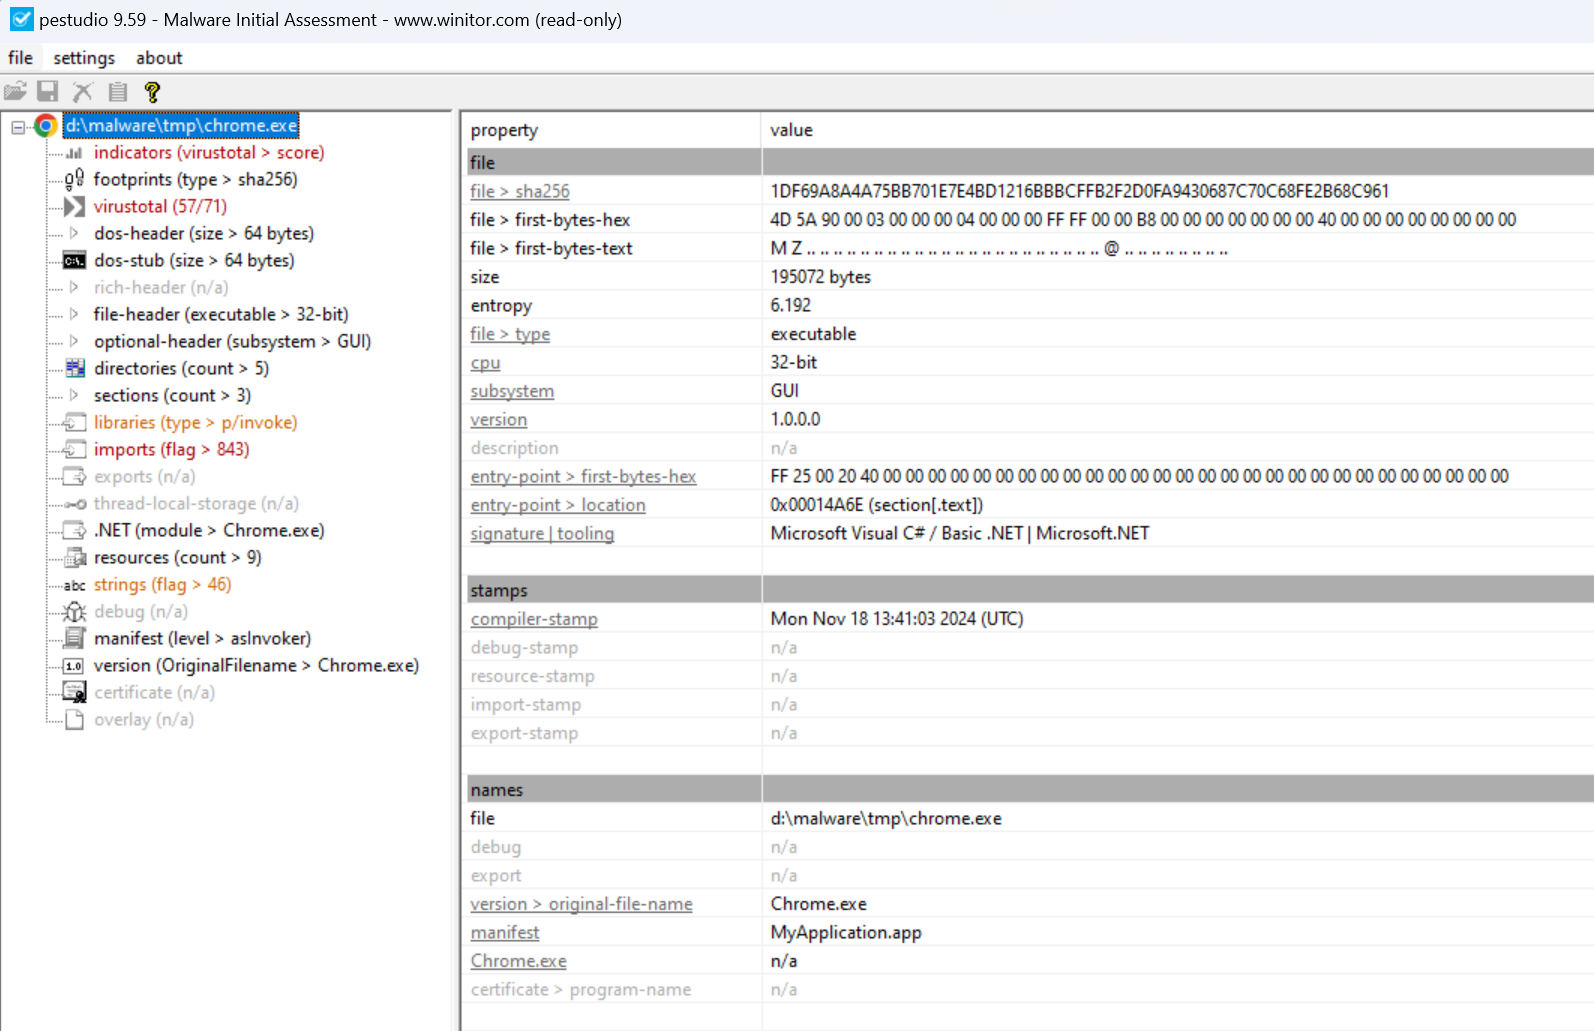Click the yellow question mark help icon
The width and height of the screenshot is (1594, 1031).
pyautogui.click(x=152, y=92)
